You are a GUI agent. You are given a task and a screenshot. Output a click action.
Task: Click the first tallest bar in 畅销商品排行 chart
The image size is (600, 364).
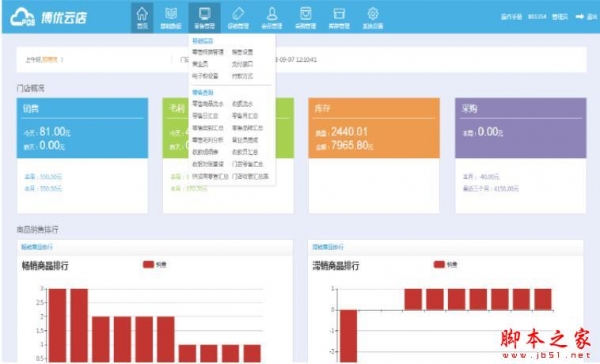(x=57, y=325)
